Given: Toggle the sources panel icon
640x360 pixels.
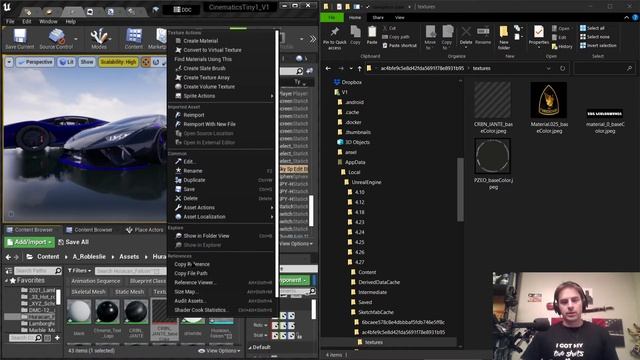Looking at the screenshot, I should pos(9,271).
